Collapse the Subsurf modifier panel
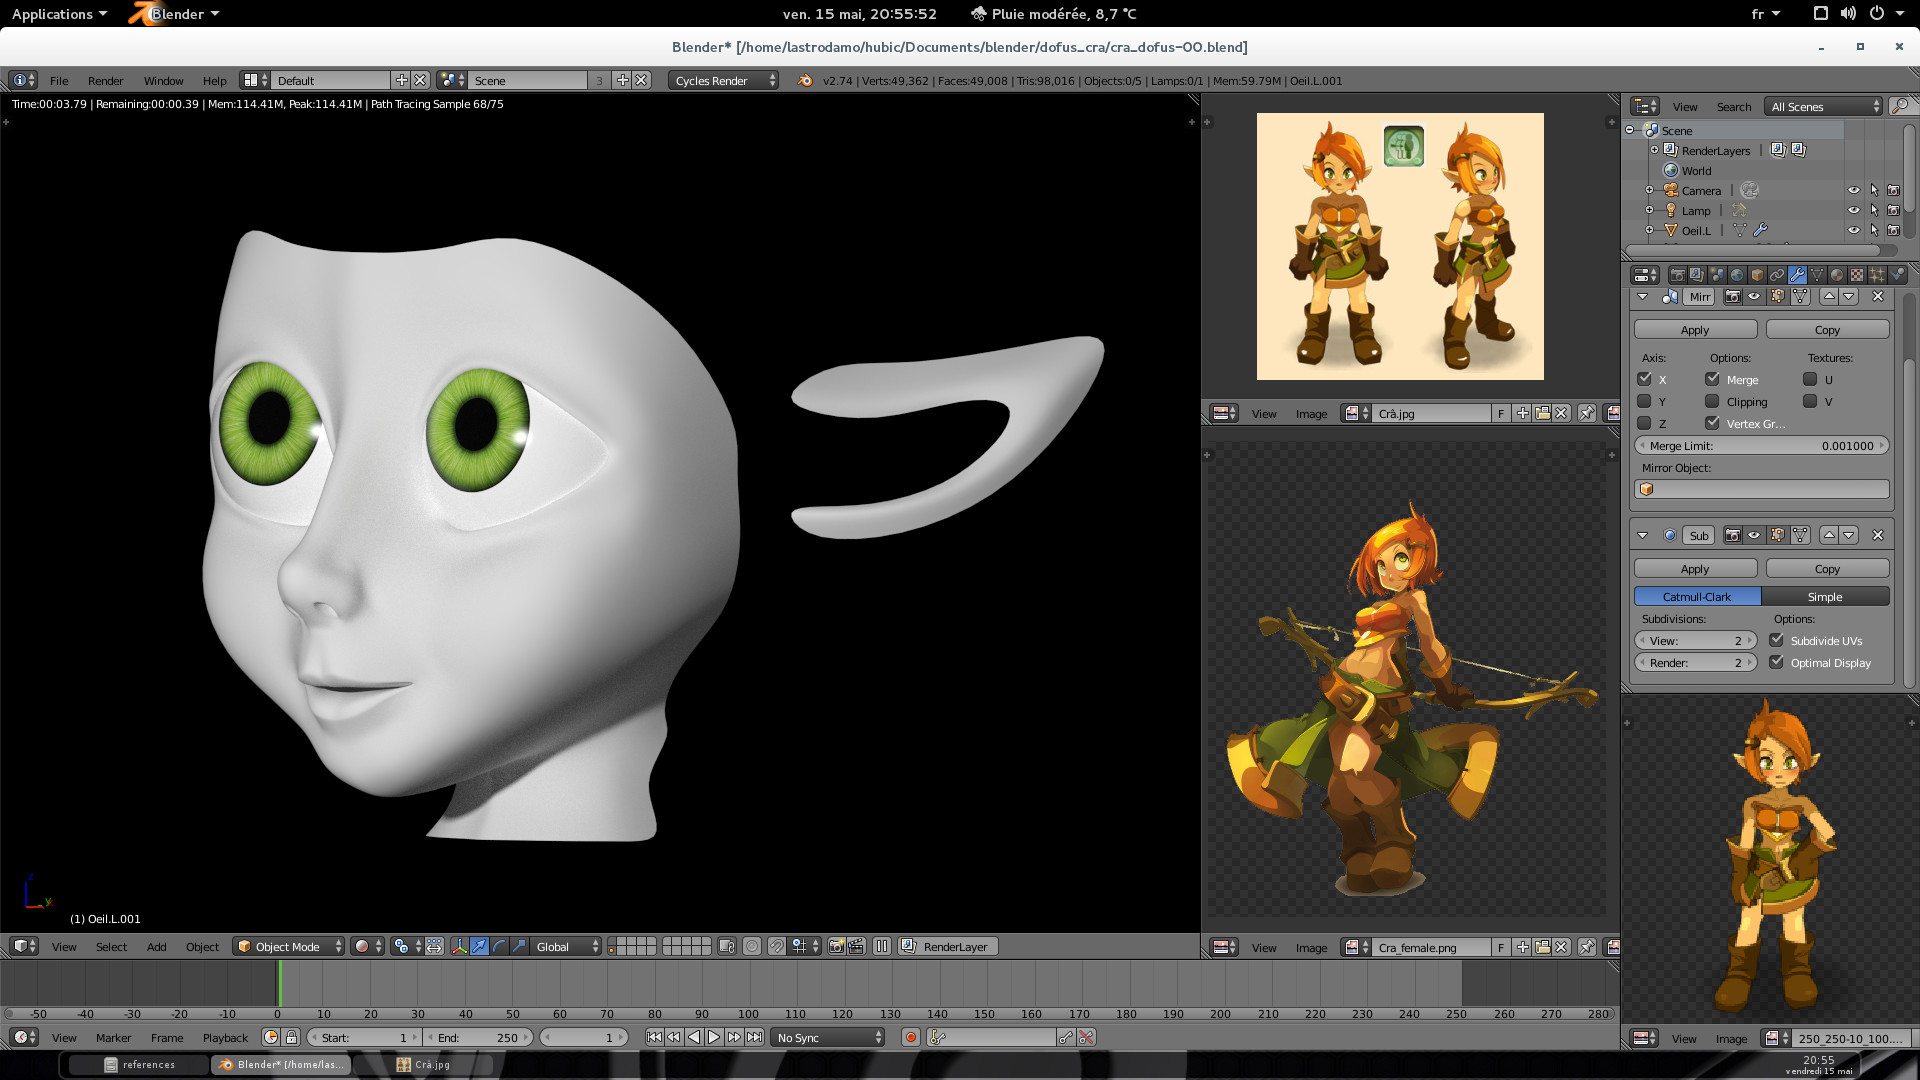 1642,535
